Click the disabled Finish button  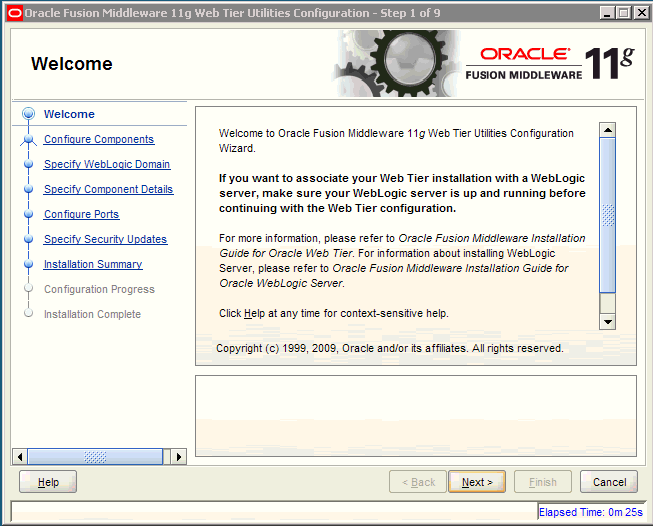pos(543,482)
